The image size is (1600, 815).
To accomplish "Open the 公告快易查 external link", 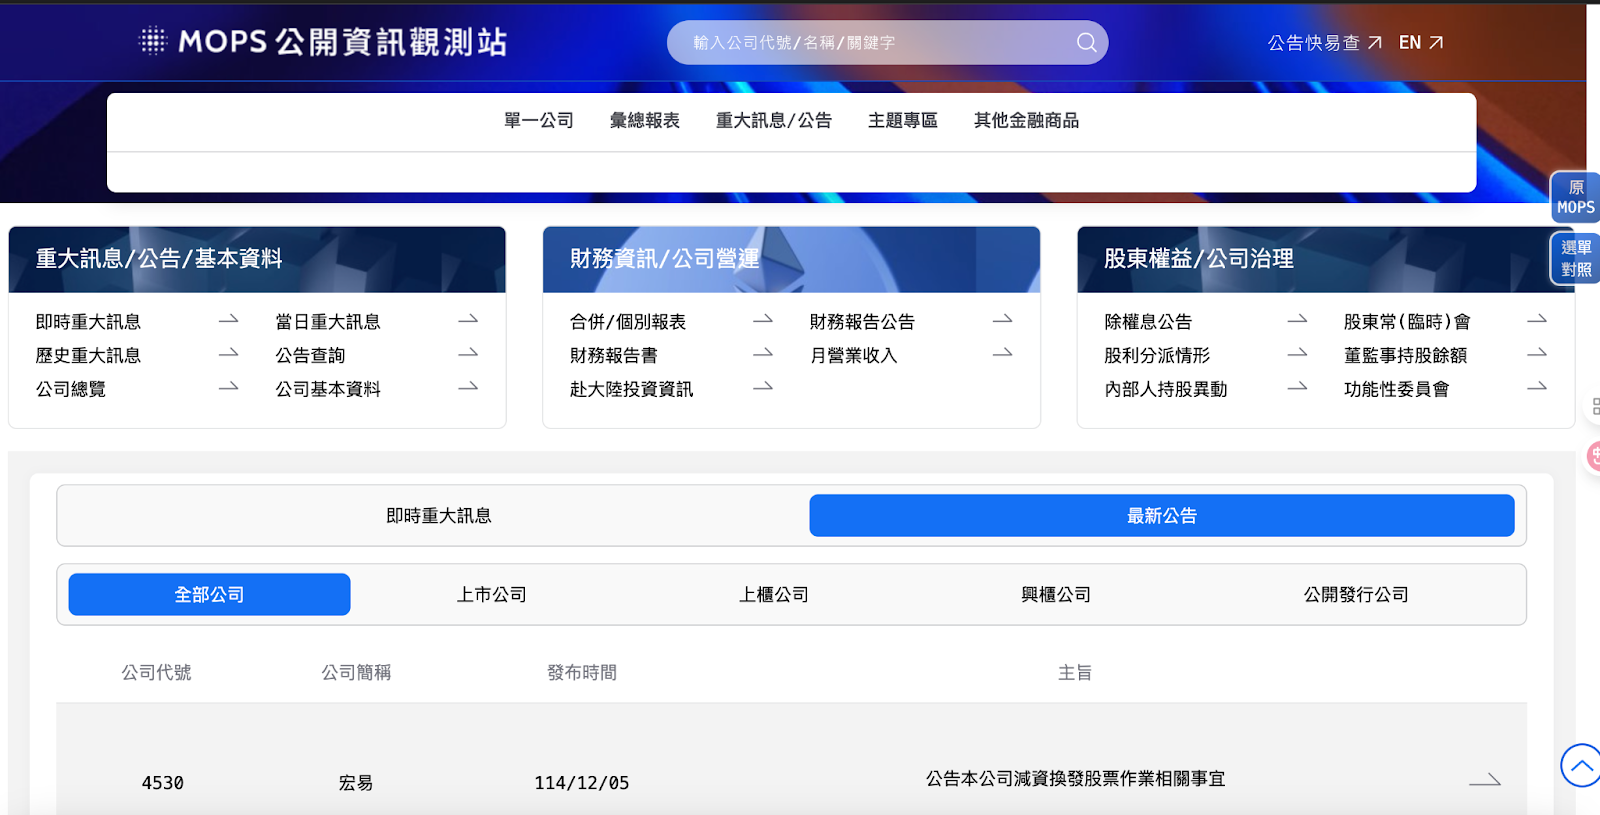I will tap(1324, 43).
